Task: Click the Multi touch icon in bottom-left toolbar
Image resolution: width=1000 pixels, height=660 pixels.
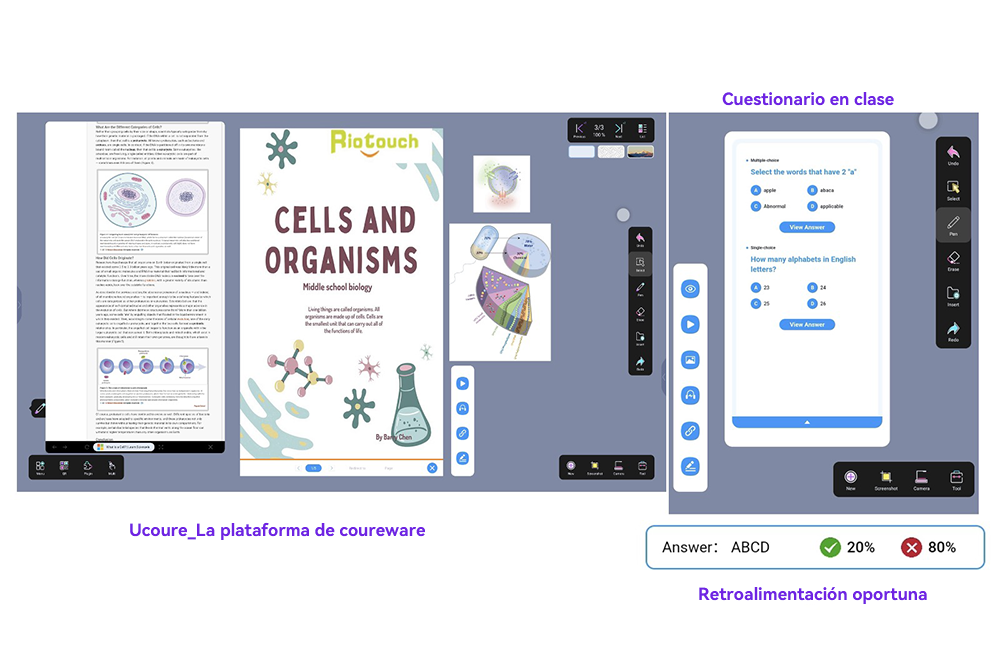Action: [112, 467]
